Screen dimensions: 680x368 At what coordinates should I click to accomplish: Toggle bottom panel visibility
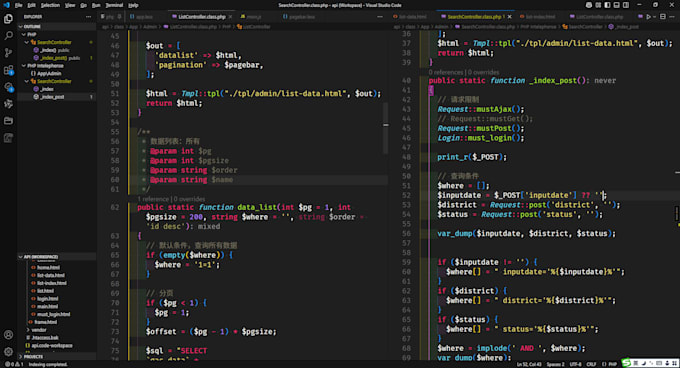(616, 5)
